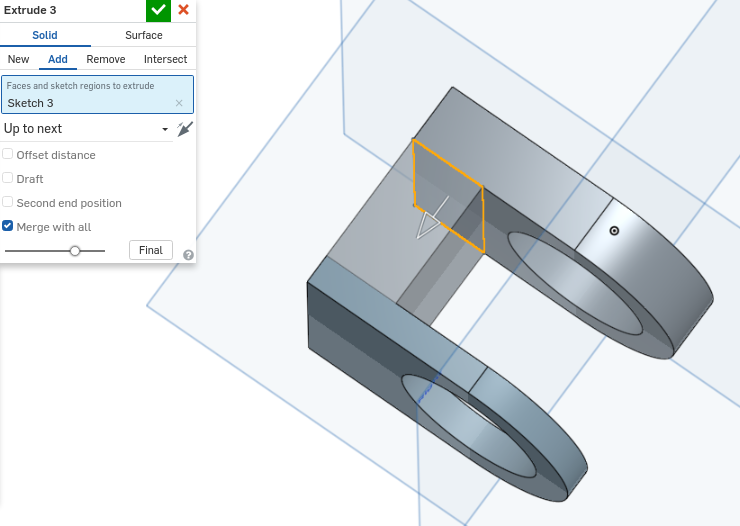Image resolution: width=740 pixels, height=526 pixels.
Task: Flip extrude direction with the arrow icon
Action: pos(185,129)
